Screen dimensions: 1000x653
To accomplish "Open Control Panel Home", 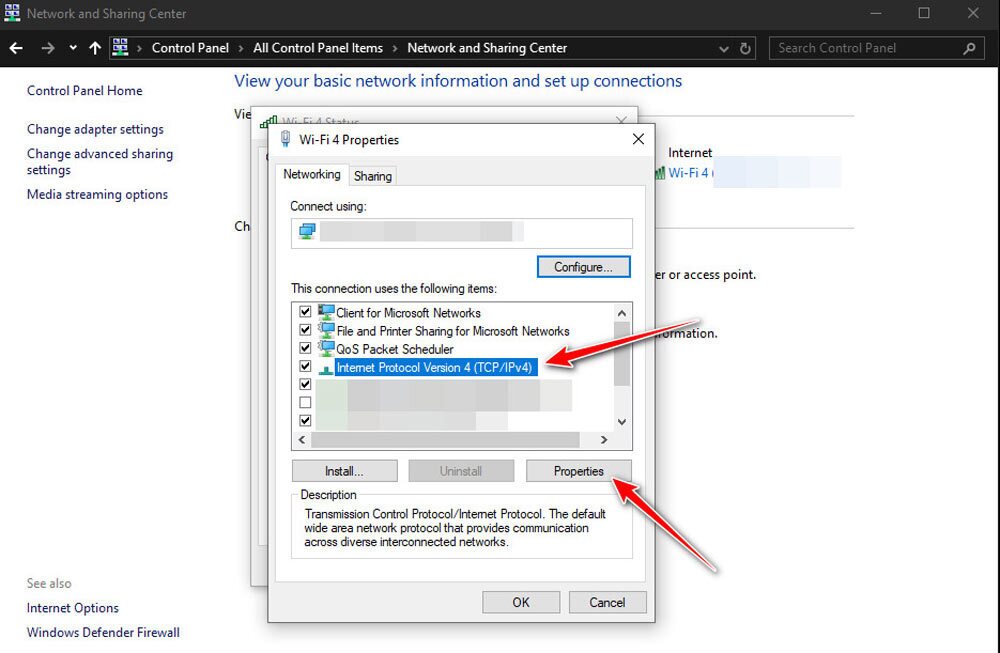I will point(84,91).
